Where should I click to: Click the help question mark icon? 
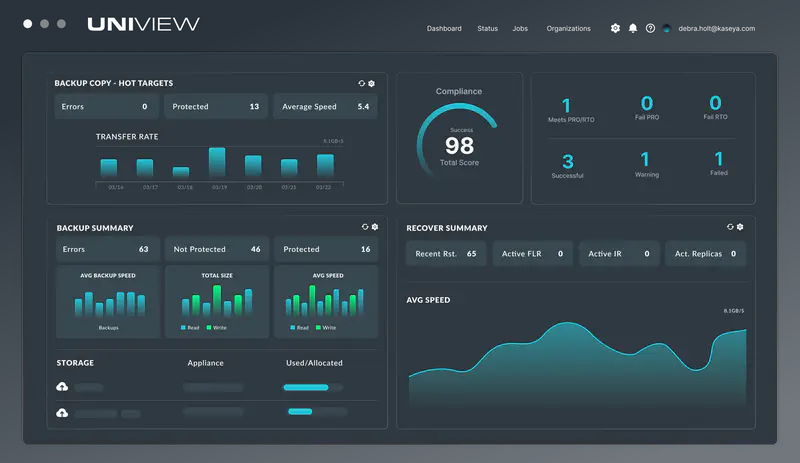click(650, 28)
